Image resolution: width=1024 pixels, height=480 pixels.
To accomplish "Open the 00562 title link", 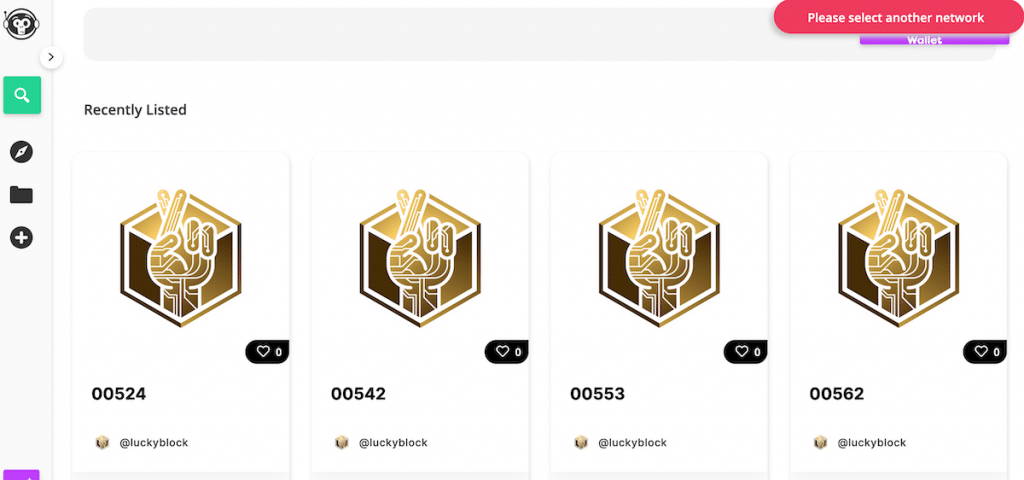I will click(x=837, y=394).
